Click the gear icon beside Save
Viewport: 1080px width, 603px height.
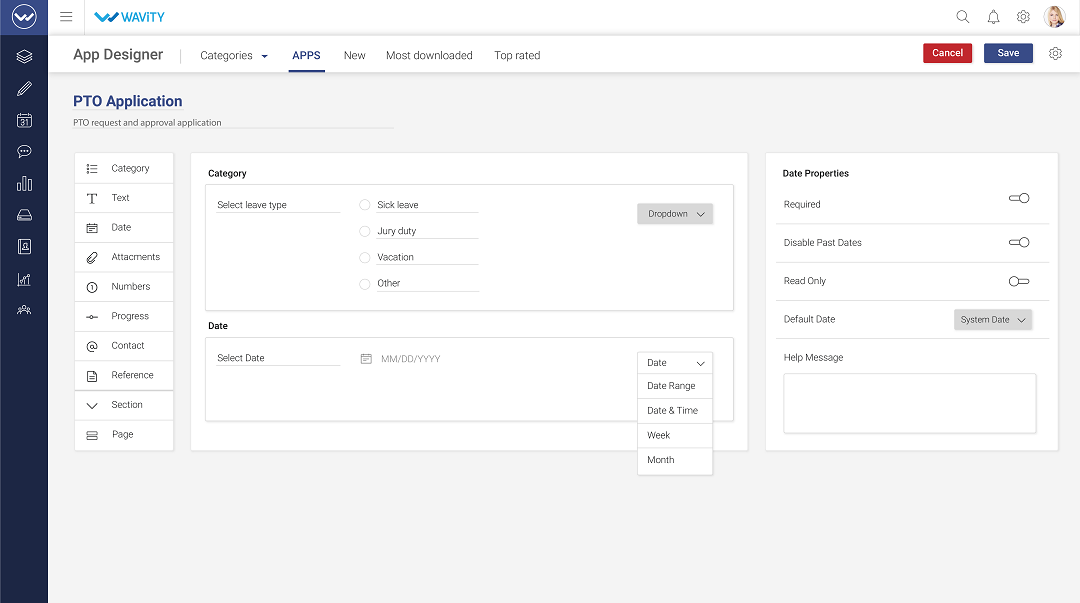click(x=1055, y=54)
